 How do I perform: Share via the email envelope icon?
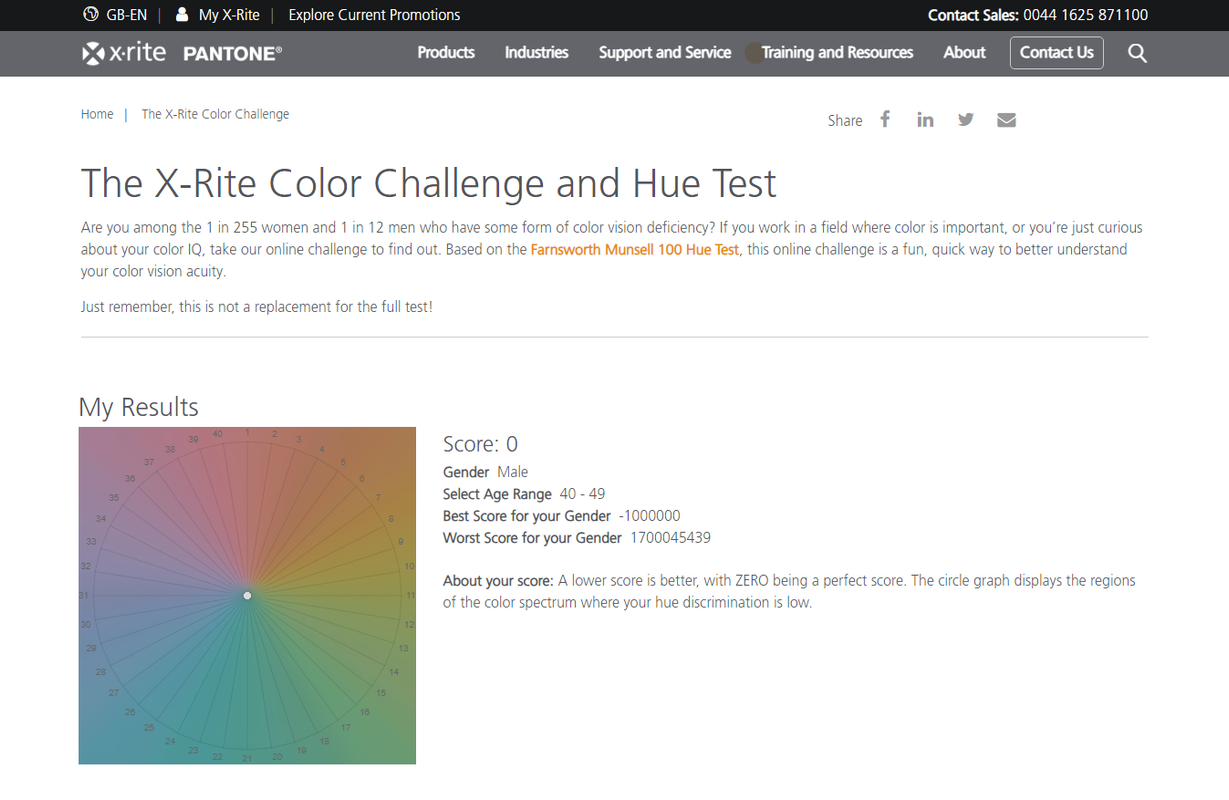pyautogui.click(x=1006, y=120)
